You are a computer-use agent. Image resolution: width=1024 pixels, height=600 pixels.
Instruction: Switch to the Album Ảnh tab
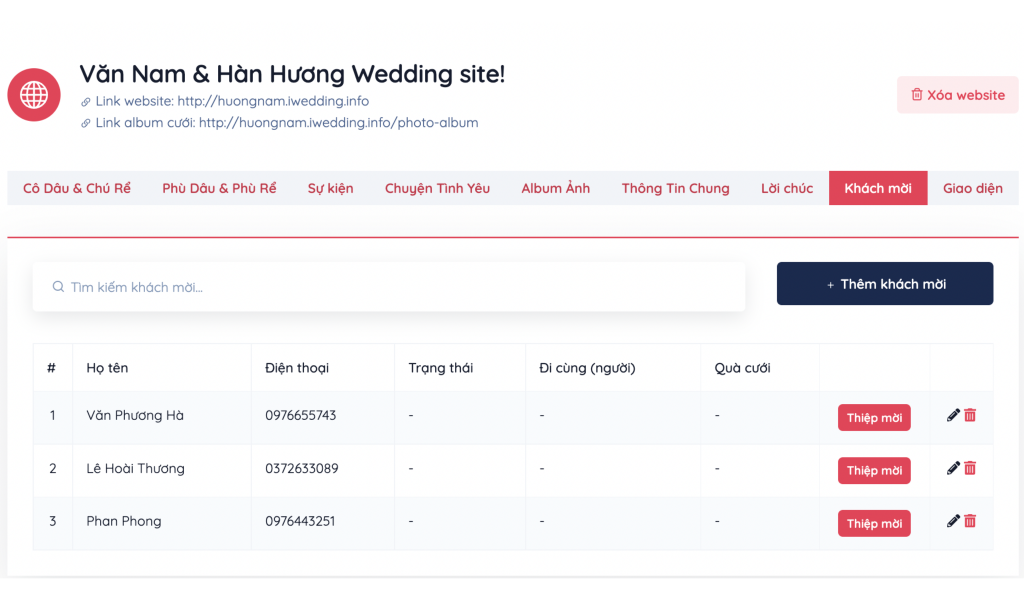point(555,187)
